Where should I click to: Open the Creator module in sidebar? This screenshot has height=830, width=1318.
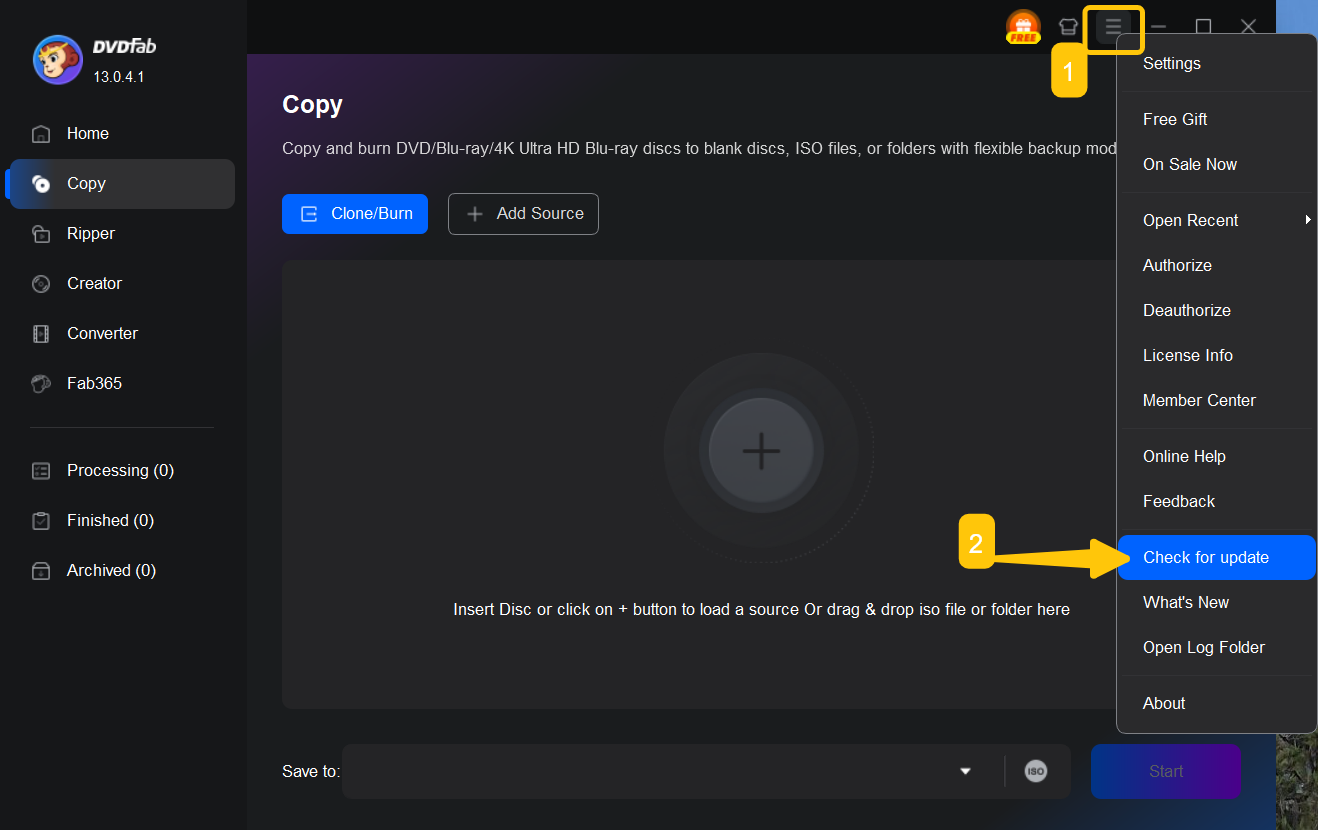click(93, 283)
